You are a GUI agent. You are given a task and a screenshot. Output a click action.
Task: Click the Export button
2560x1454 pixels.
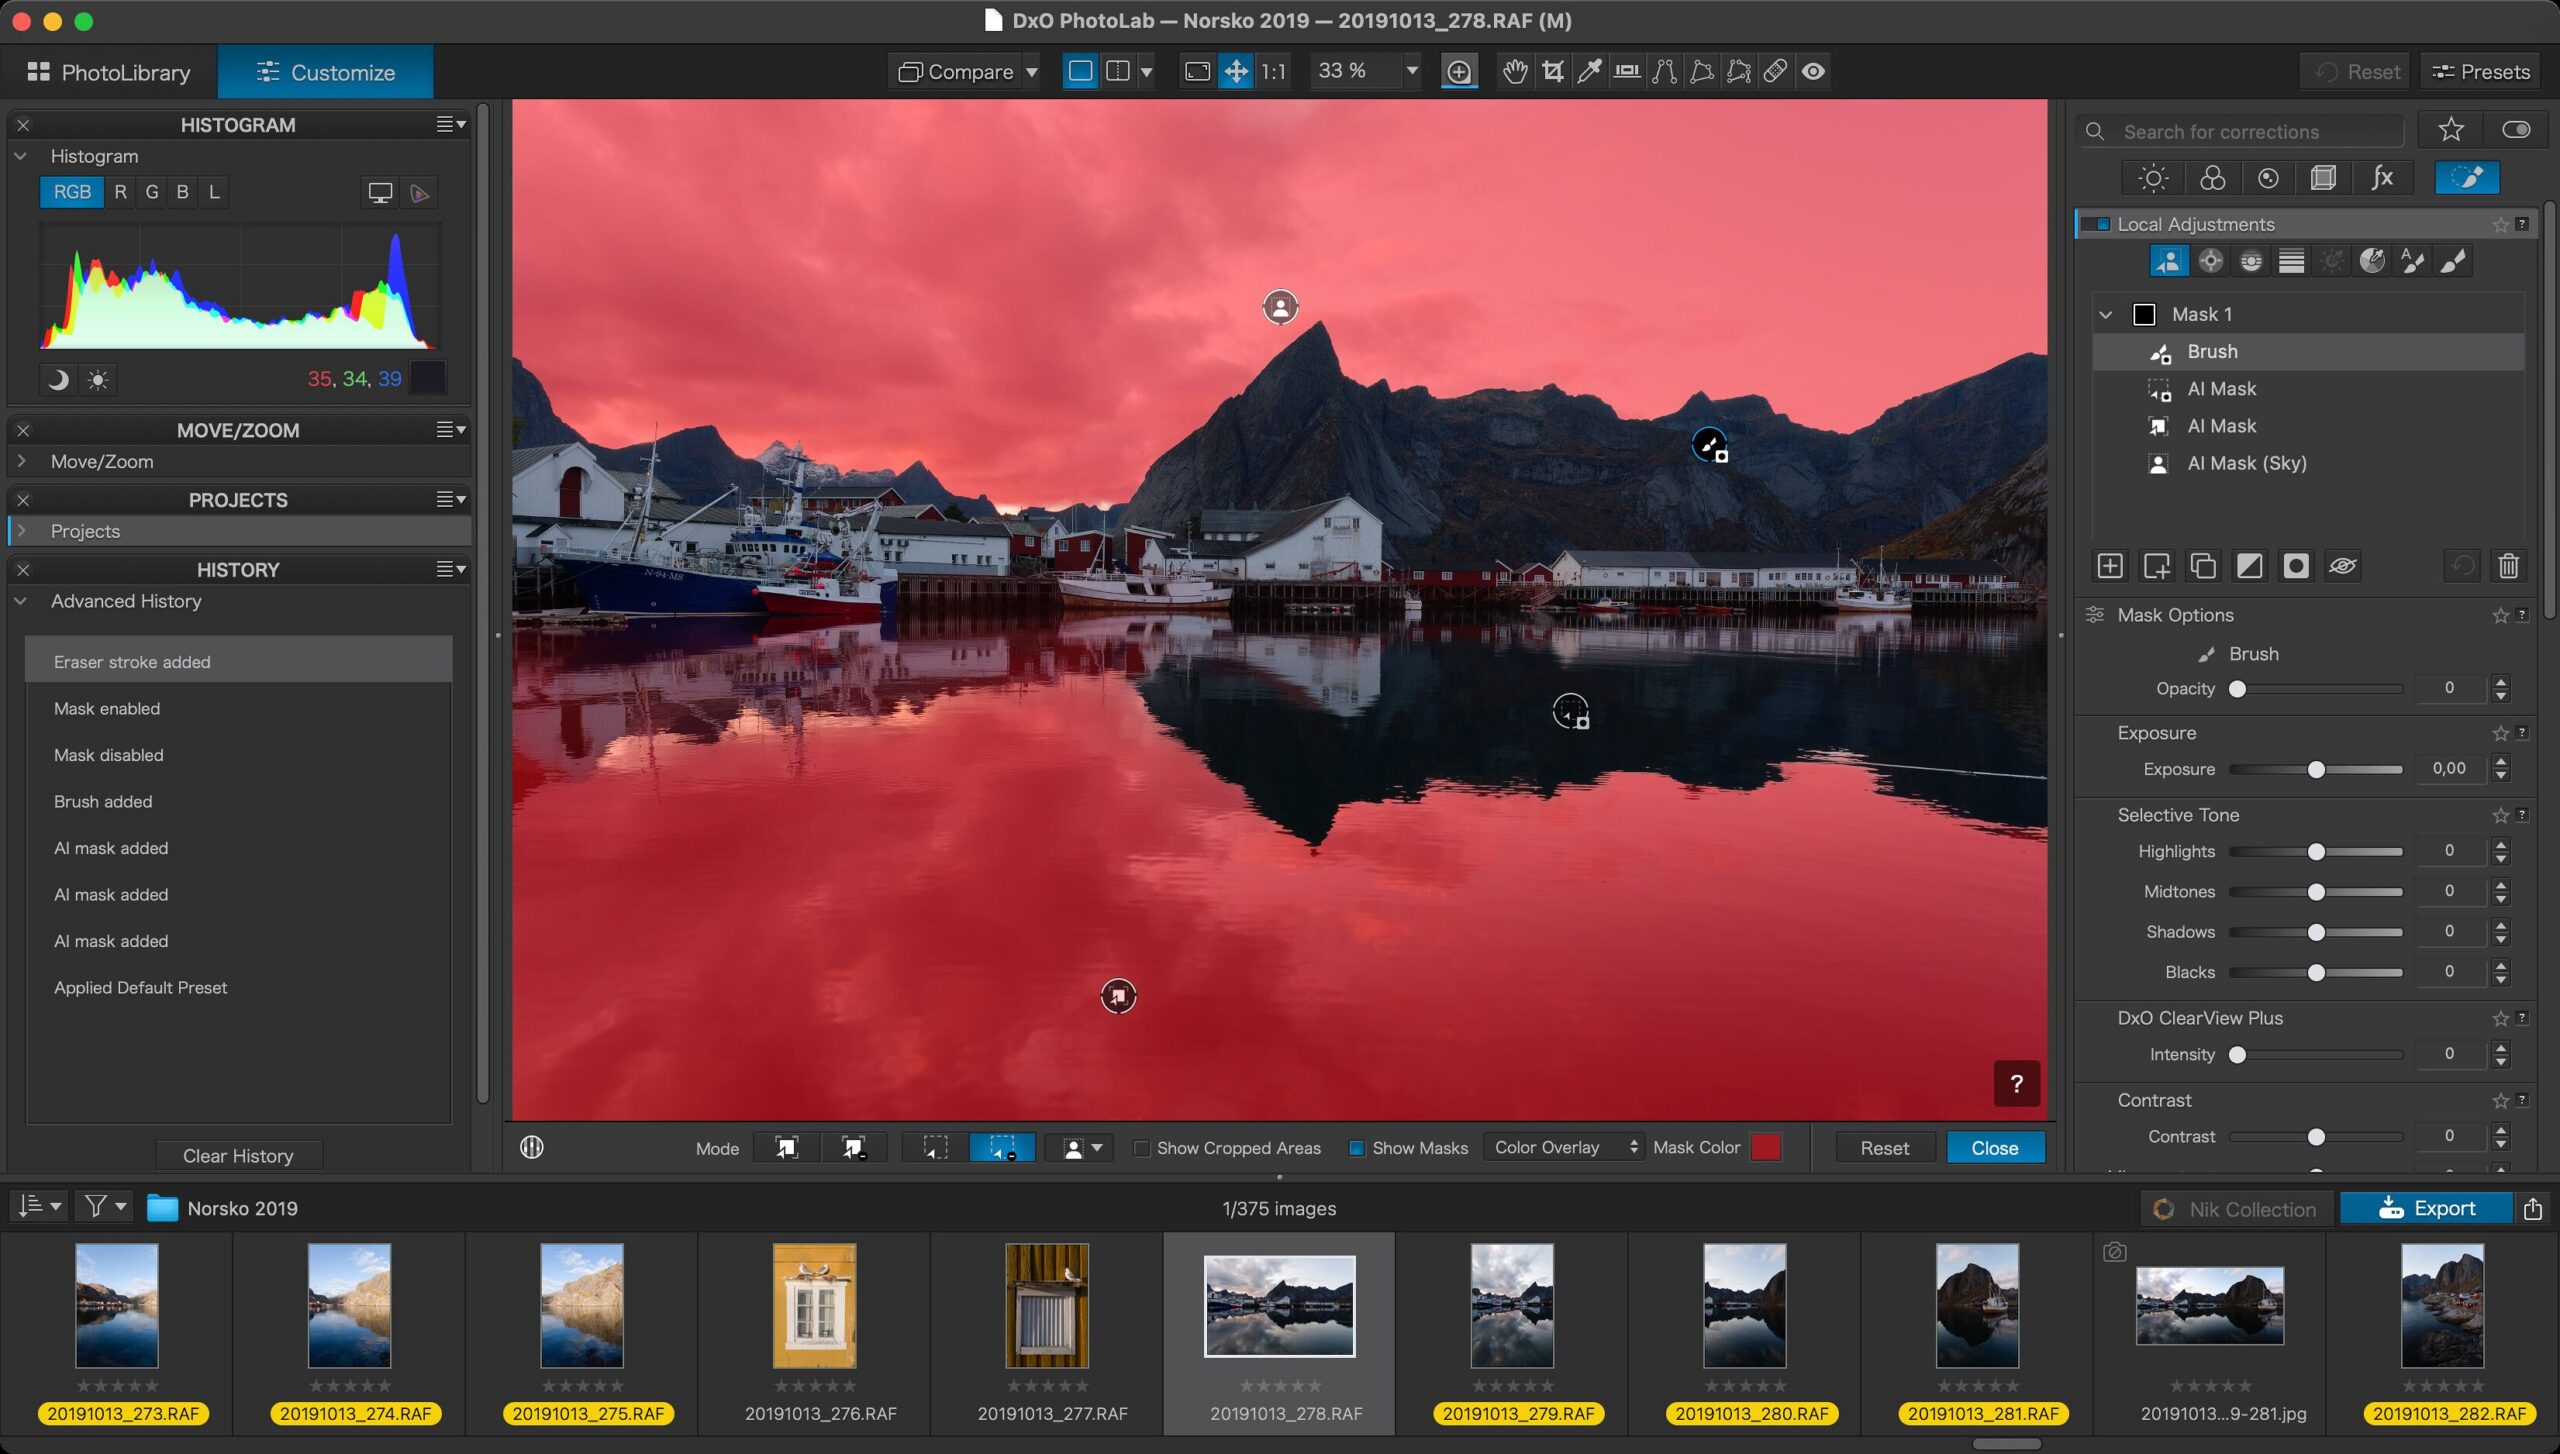tap(2426, 1208)
